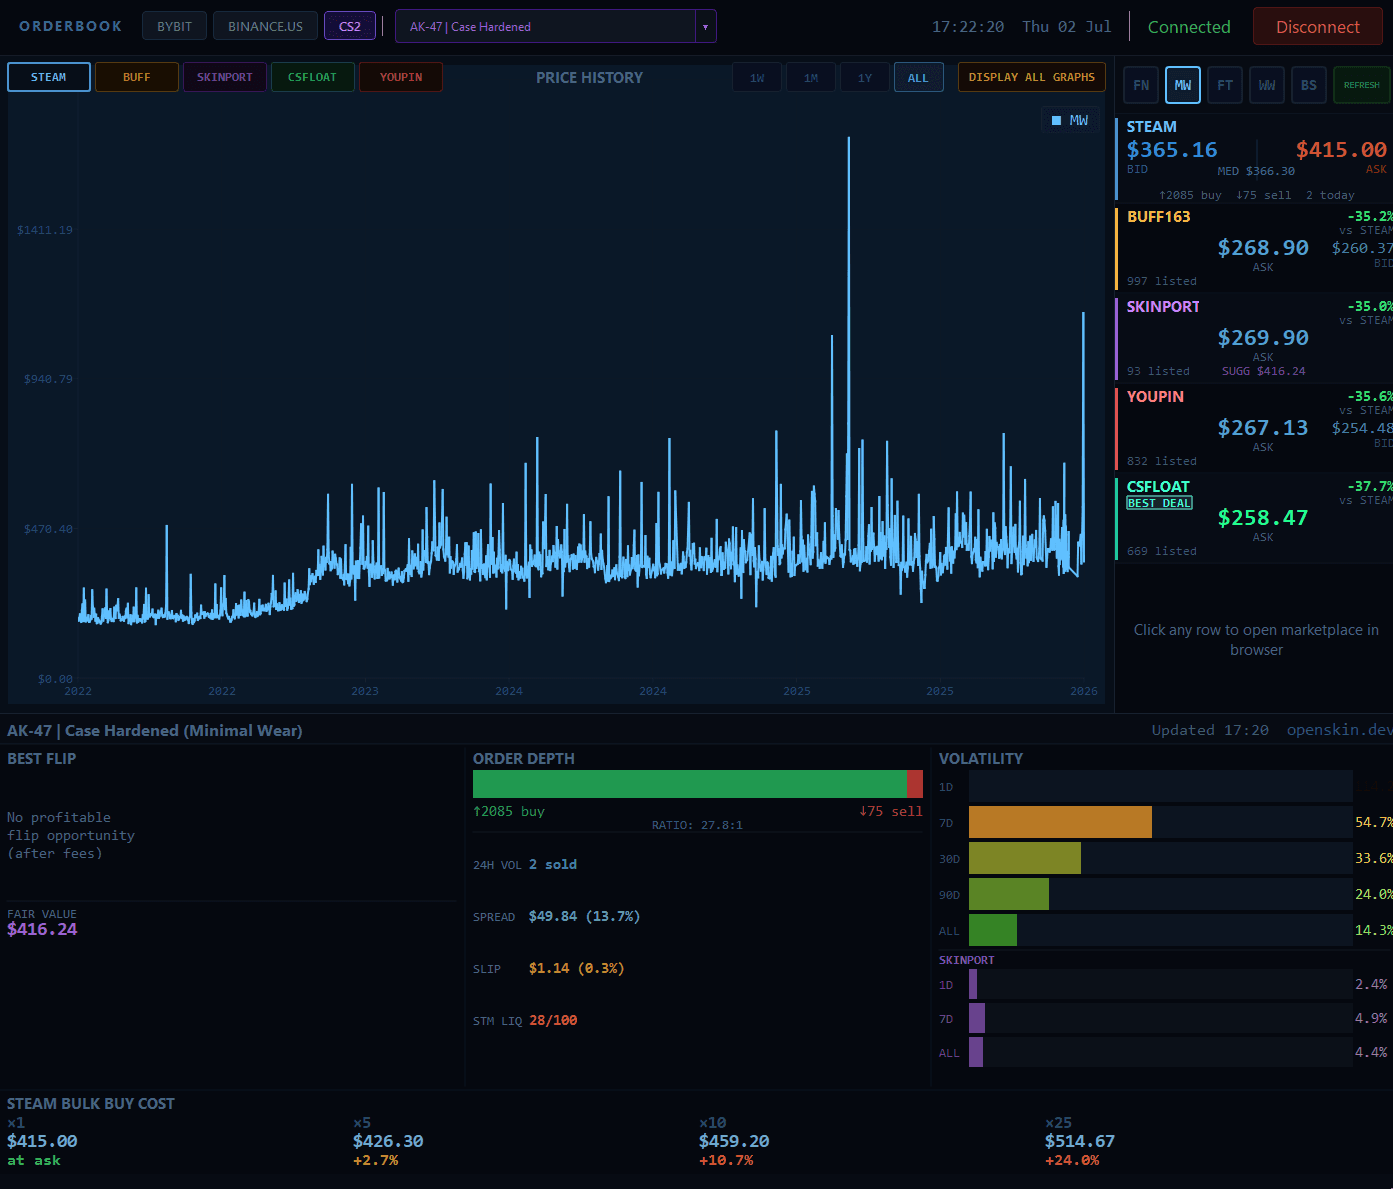
Task: Click the red sell side of order depth bar
Action: click(x=915, y=784)
